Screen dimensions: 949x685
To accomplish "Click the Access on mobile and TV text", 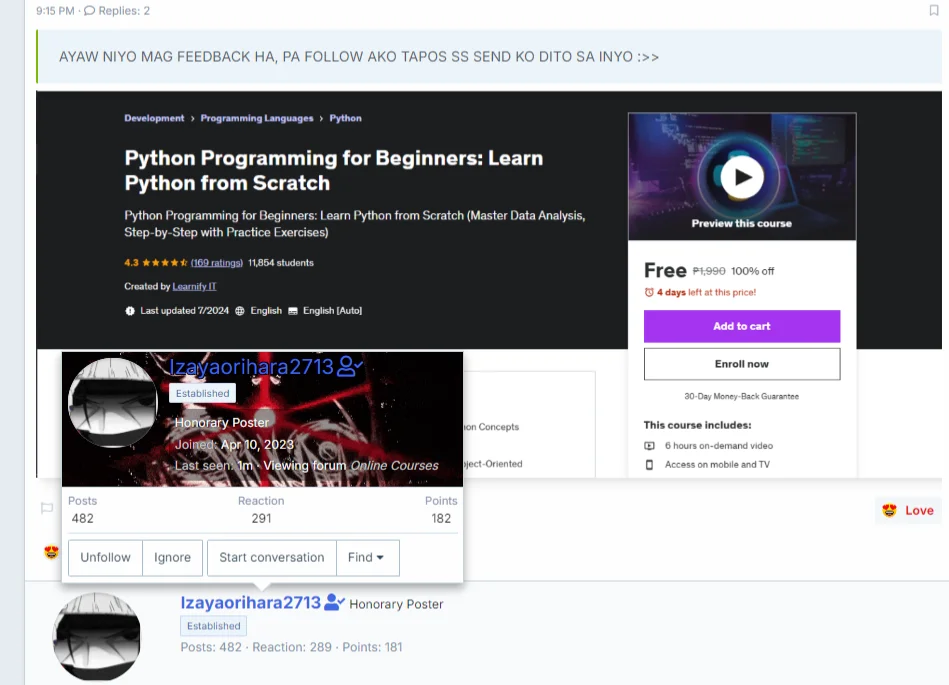I will coord(717,465).
